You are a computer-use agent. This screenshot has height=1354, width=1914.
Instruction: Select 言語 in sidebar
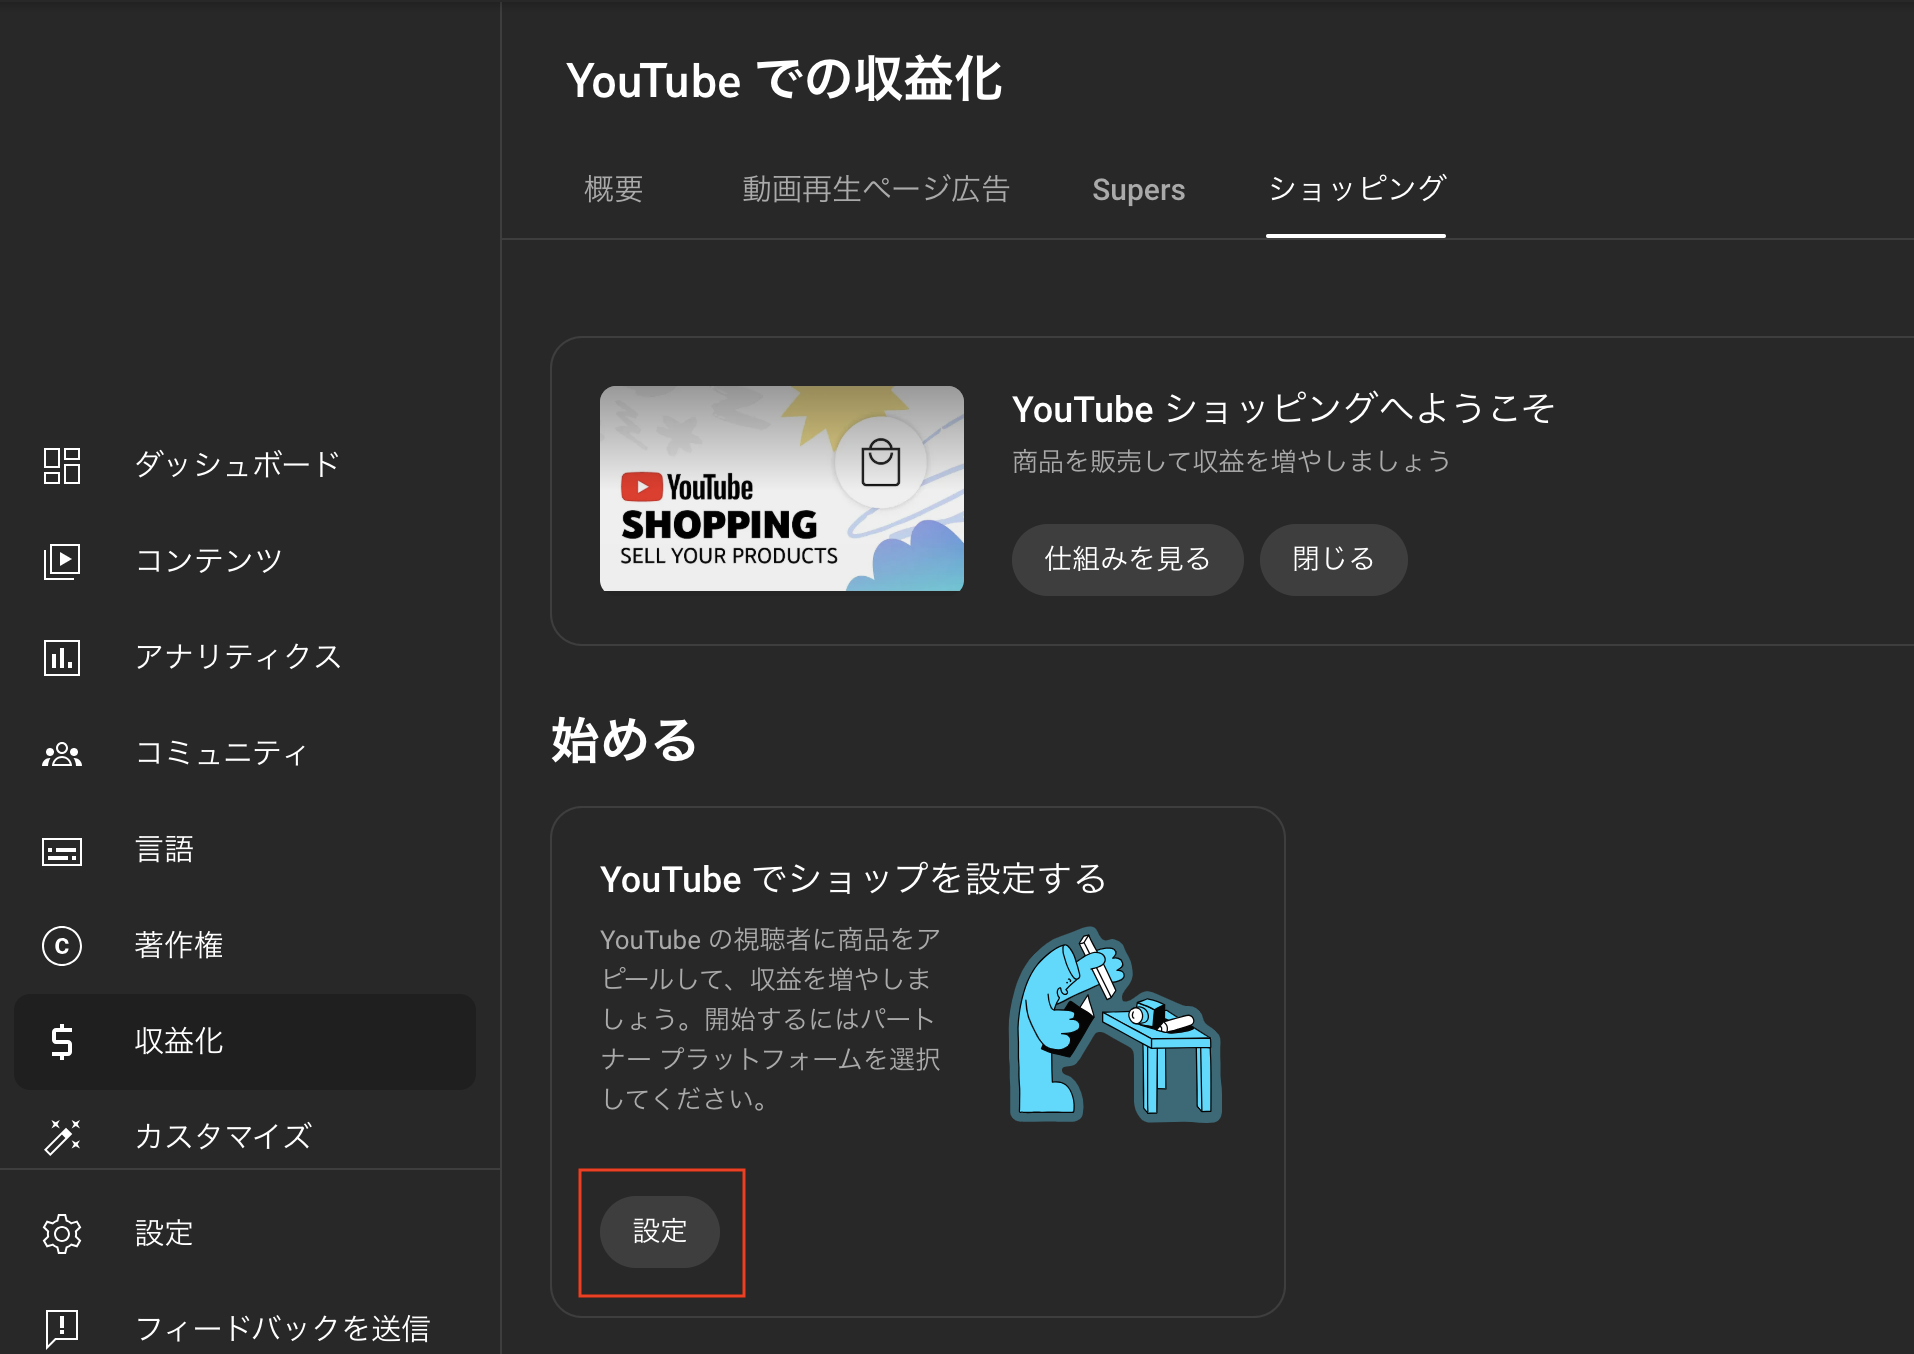point(164,848)
